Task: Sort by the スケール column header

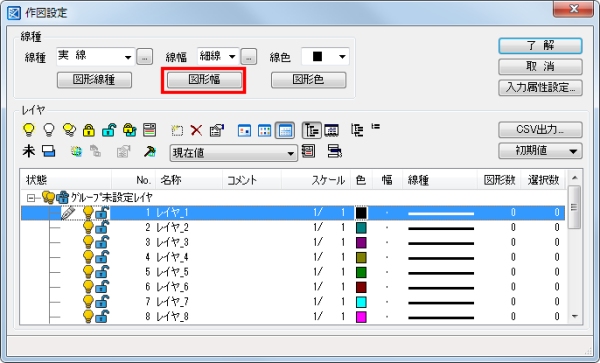Action: point(316,180)
